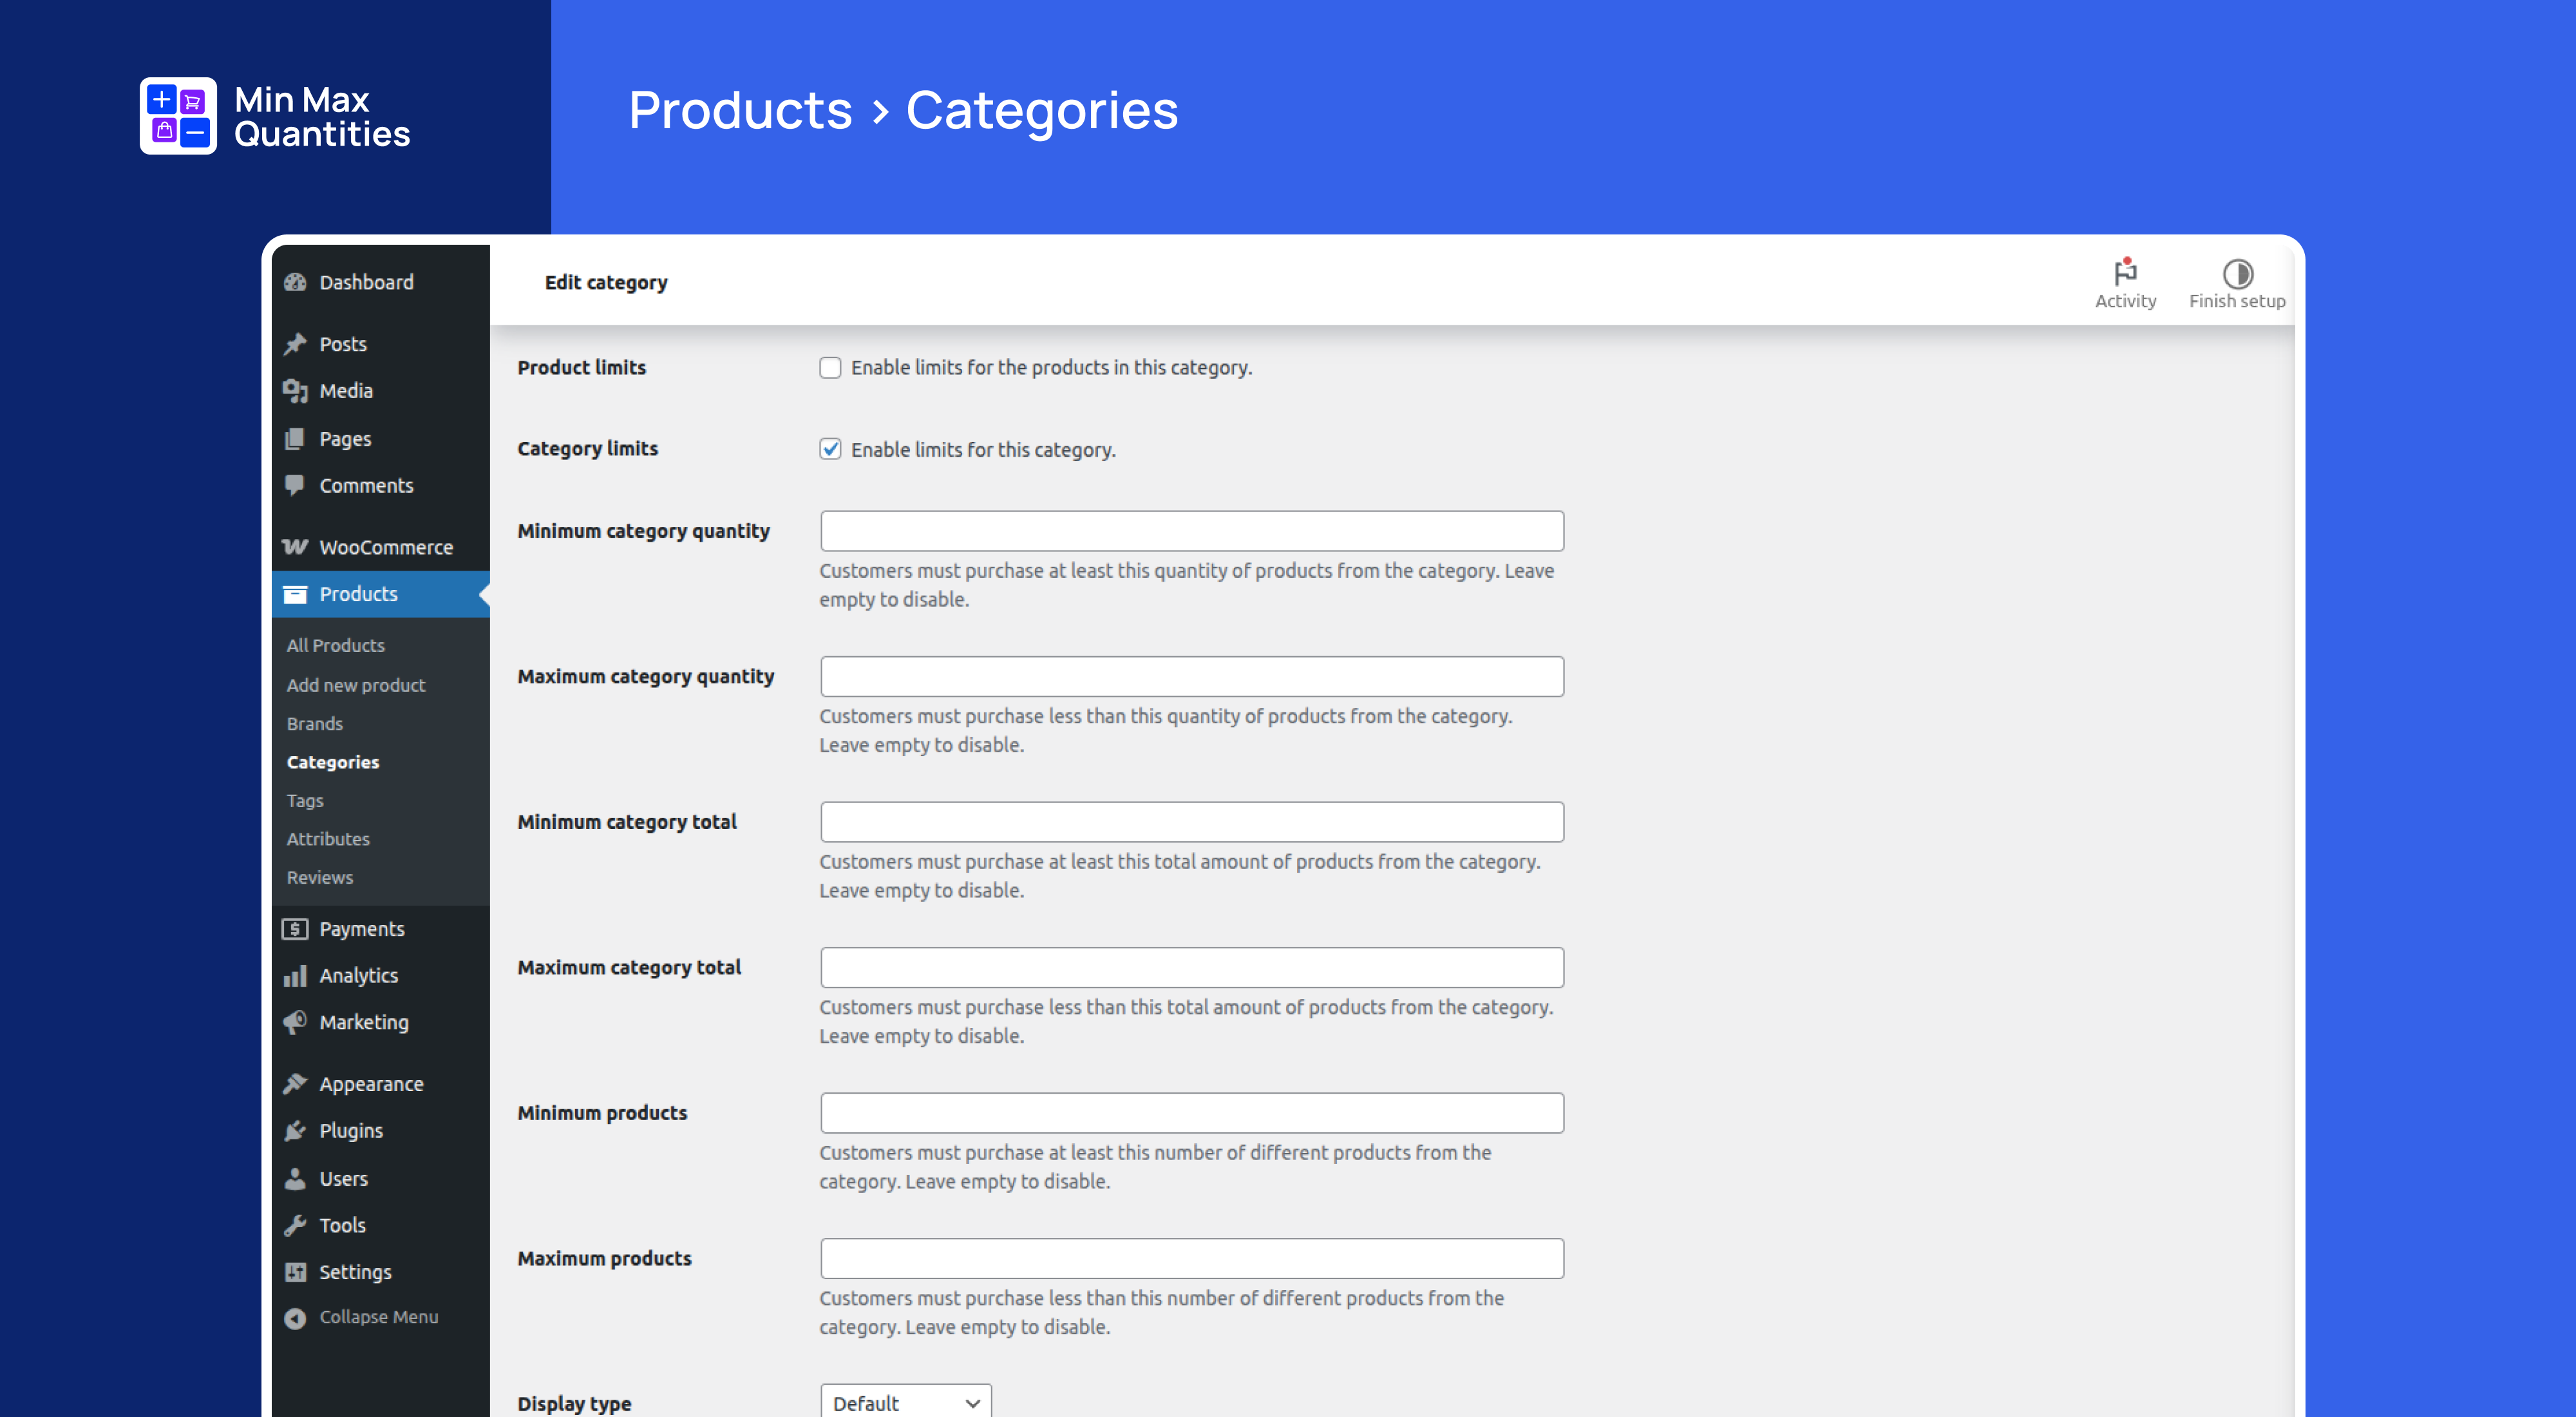Disable limits for this category
Viewport: 2576px width, 1417px height.
830,450
